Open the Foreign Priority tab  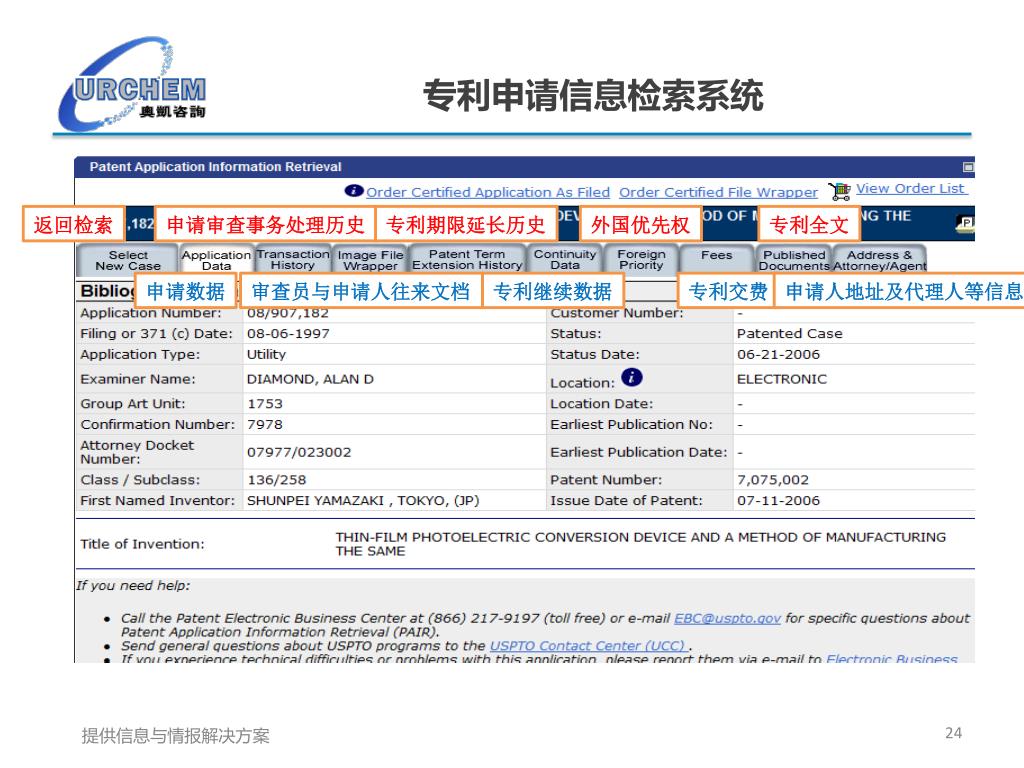click(x=641, y=260)
